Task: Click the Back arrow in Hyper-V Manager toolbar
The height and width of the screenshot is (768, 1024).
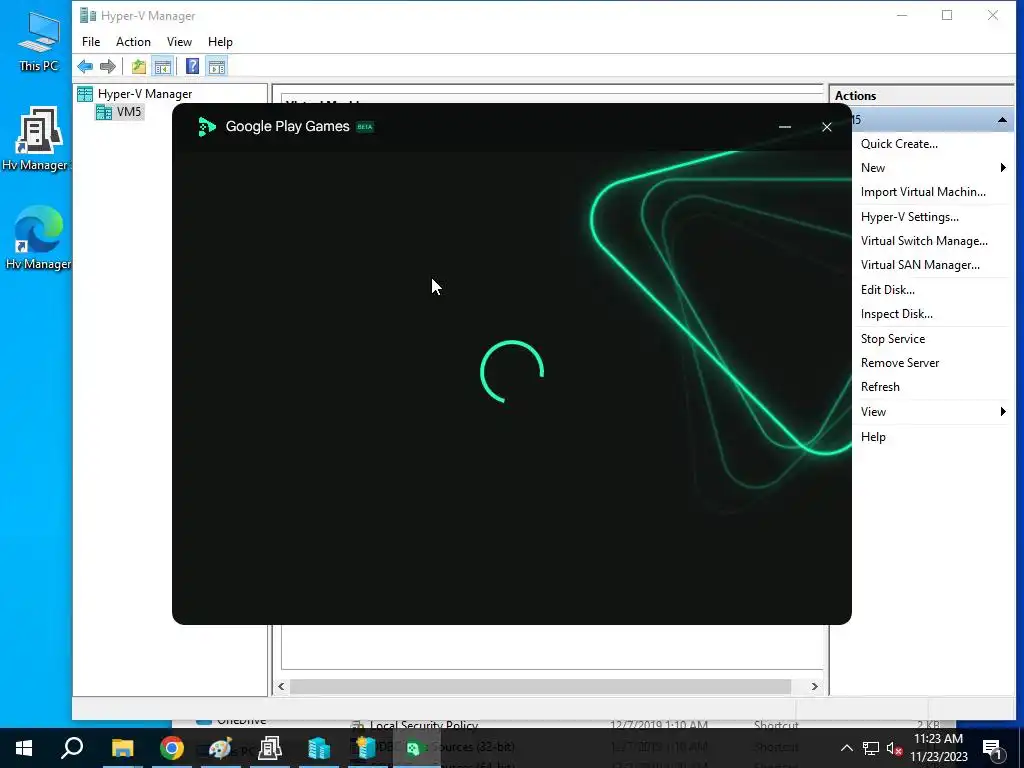Action: pyautogui.click(x=85, y=66)
